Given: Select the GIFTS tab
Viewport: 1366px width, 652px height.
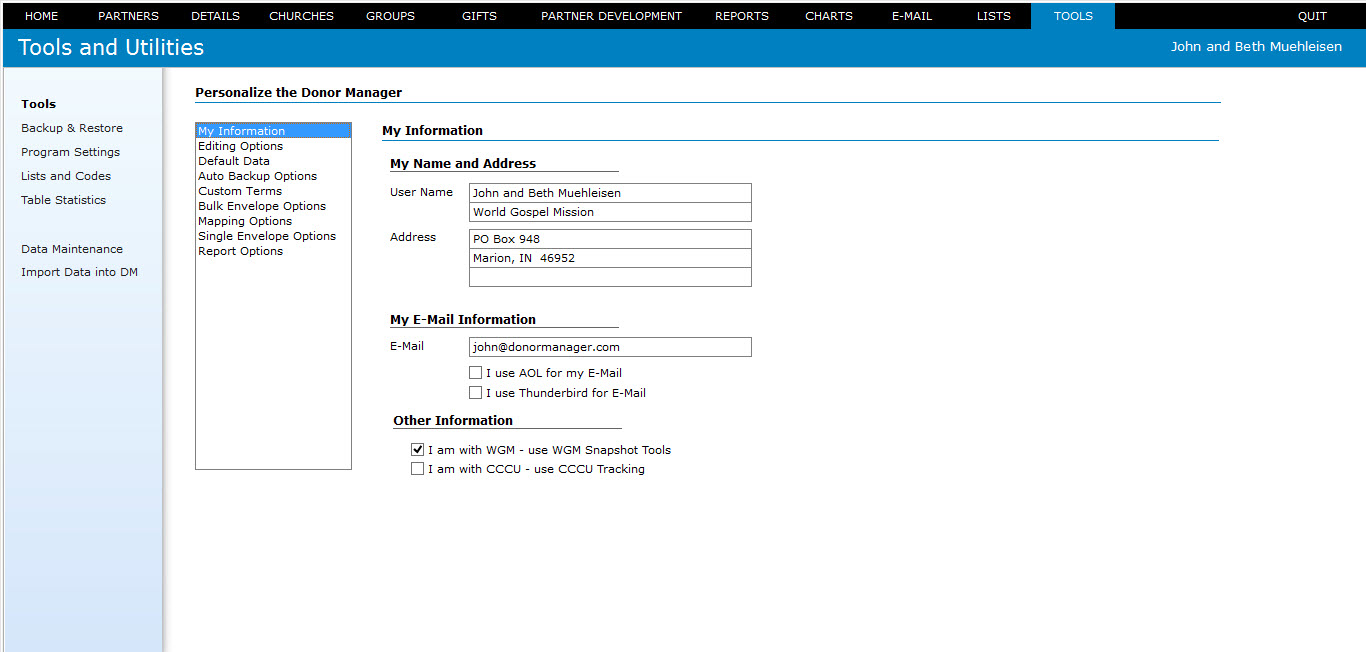Looking at the screenshot, I should point(479,16).
